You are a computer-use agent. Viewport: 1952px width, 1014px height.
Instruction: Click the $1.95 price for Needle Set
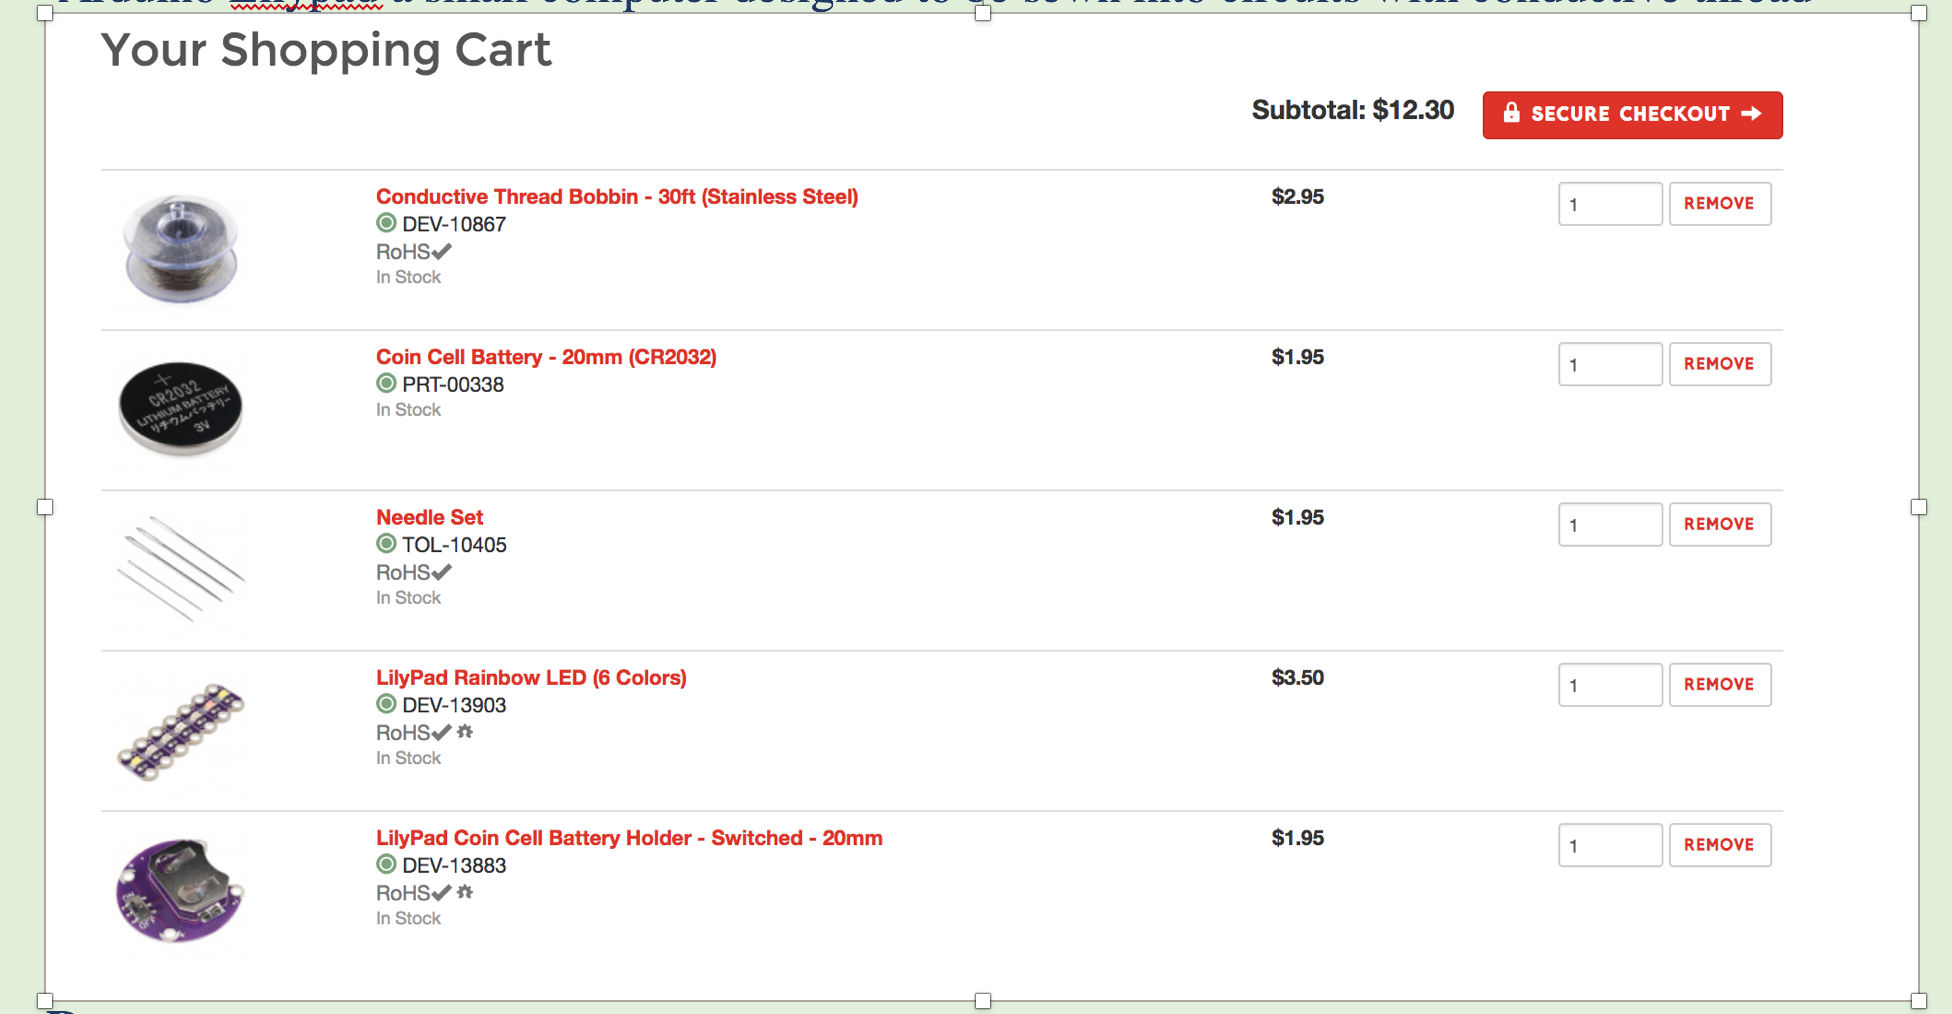point(1297,517)
